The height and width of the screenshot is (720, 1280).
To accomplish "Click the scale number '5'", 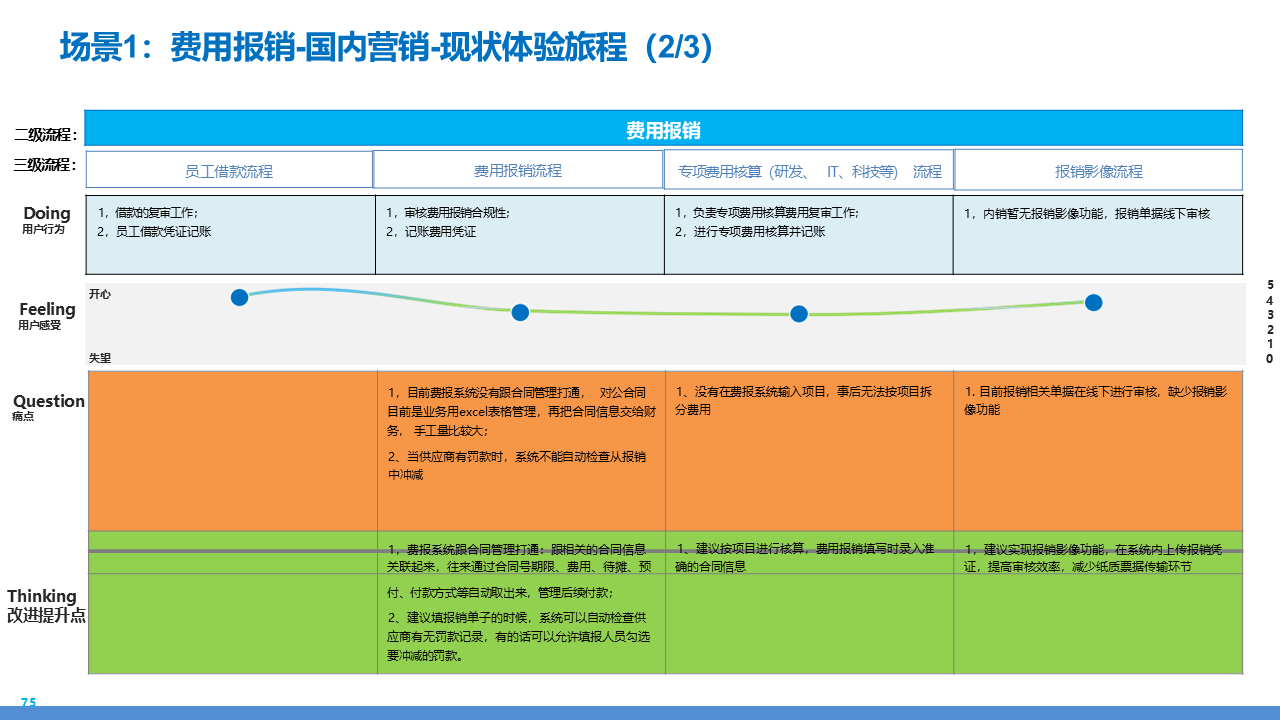I will 1270,285.
